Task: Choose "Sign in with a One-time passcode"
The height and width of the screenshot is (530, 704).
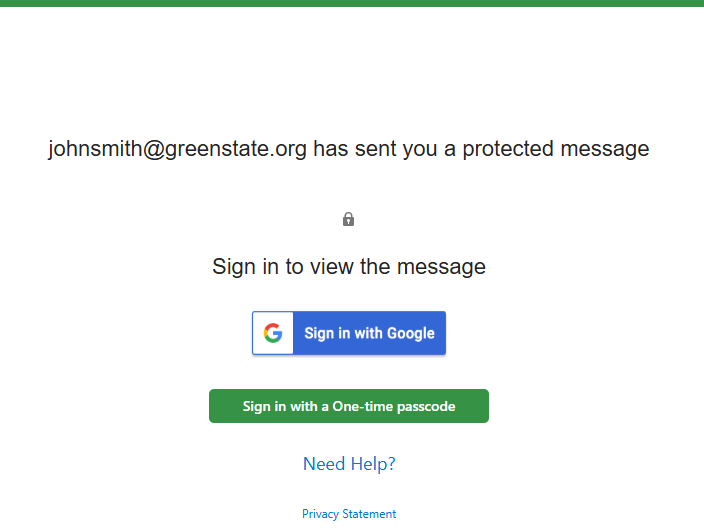Action: coord(348,406)
